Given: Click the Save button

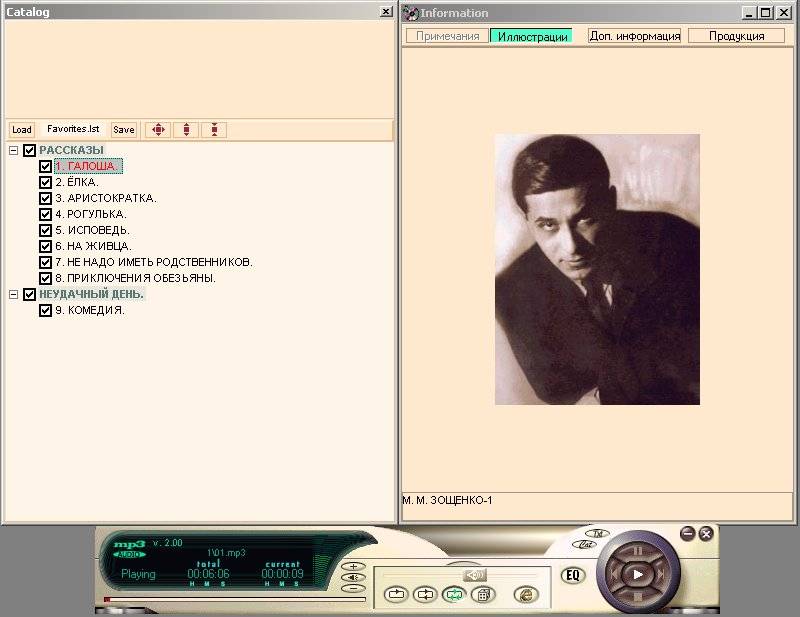Looking at the screenshot, I should pos(123,130).
